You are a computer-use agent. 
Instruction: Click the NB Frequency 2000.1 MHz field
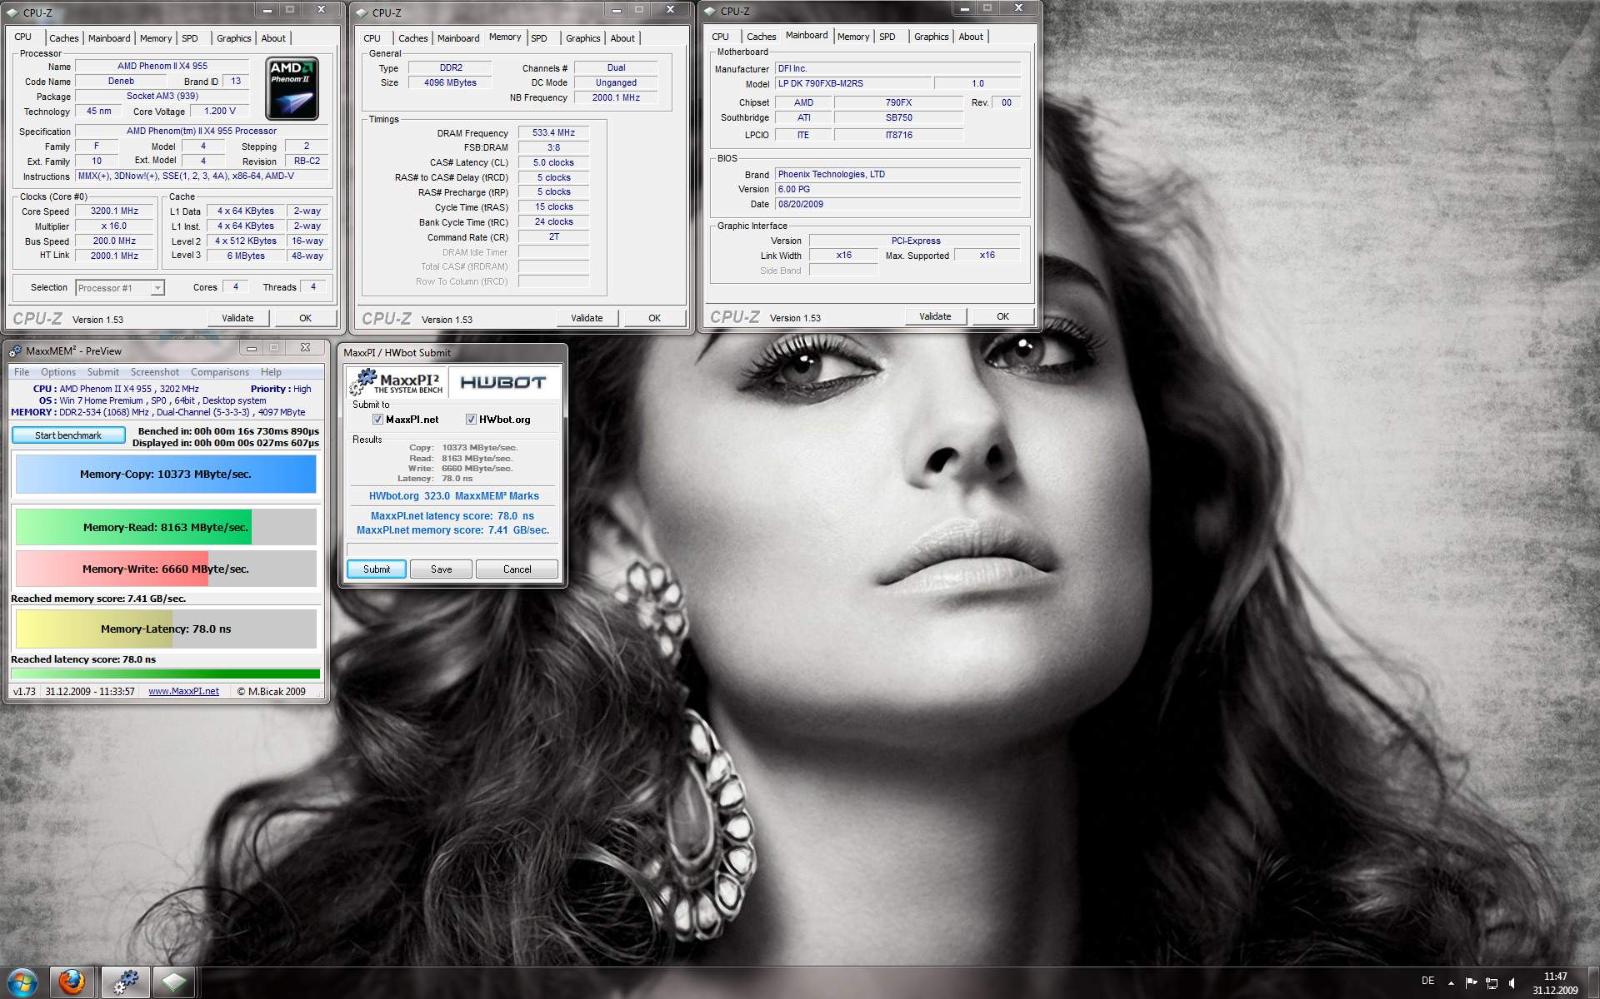click(615, 98)
